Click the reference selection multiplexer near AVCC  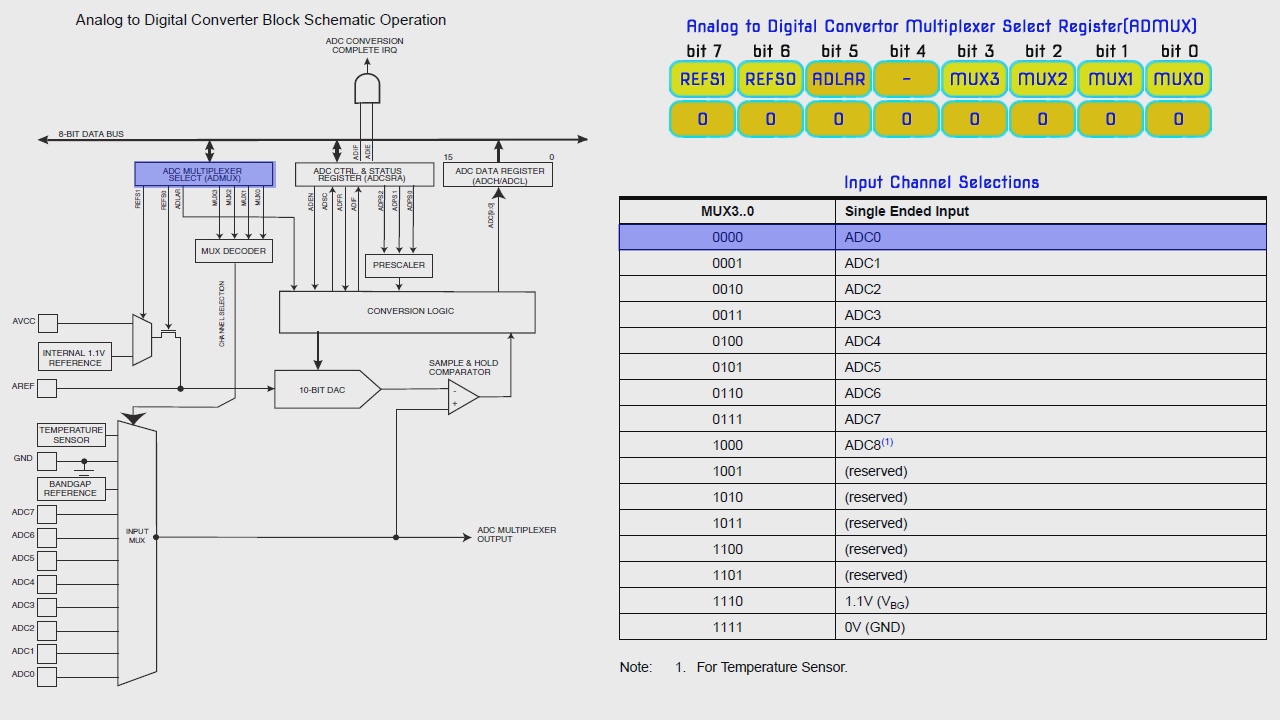pos(142,339)
